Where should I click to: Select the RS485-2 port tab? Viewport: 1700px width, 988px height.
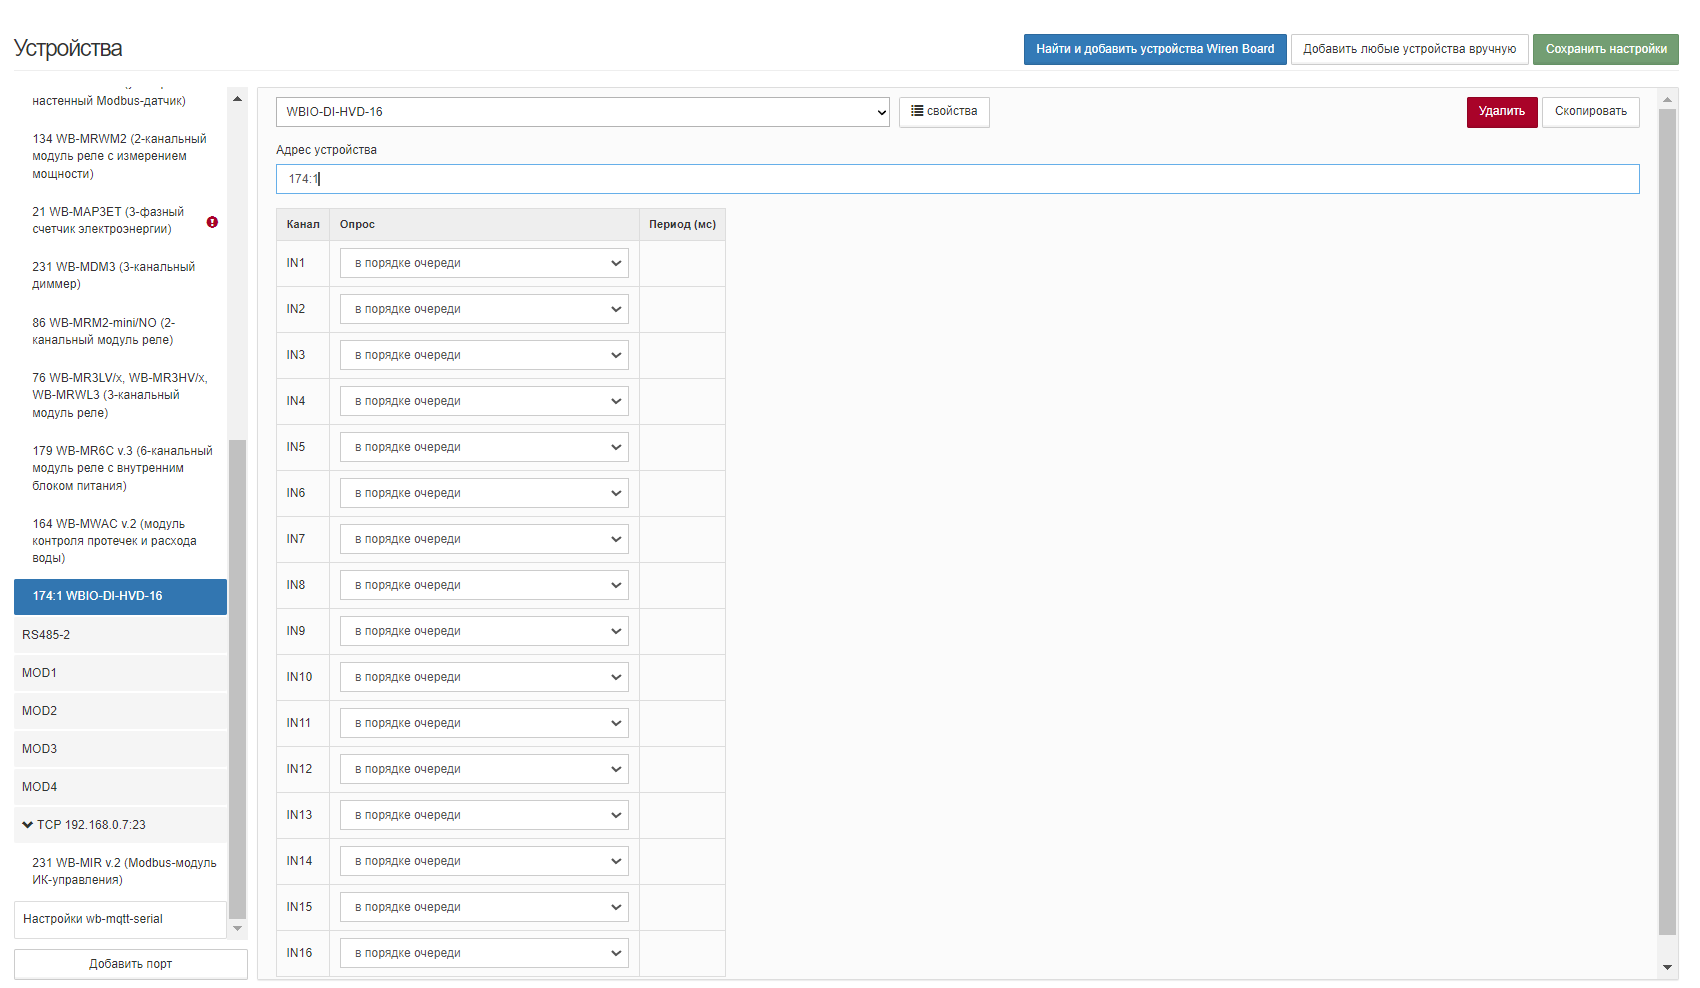coord(120,635)
